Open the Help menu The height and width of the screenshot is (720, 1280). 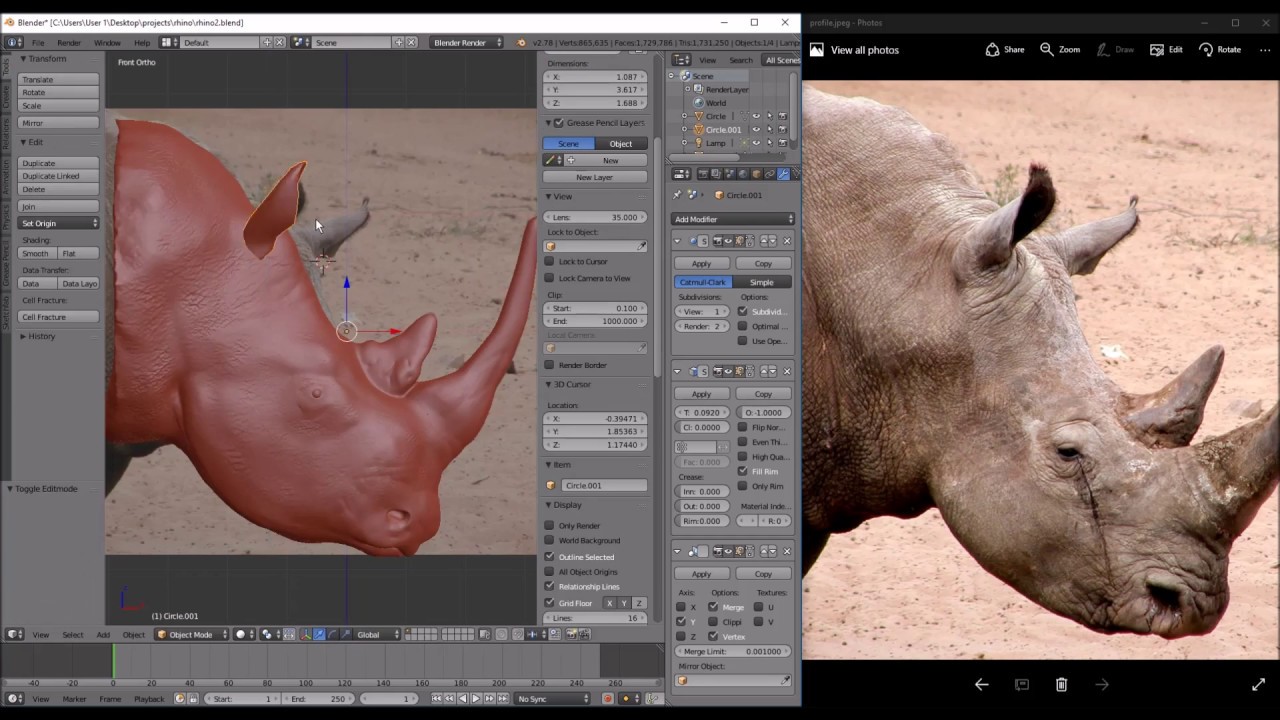click(x=142, y=43)
